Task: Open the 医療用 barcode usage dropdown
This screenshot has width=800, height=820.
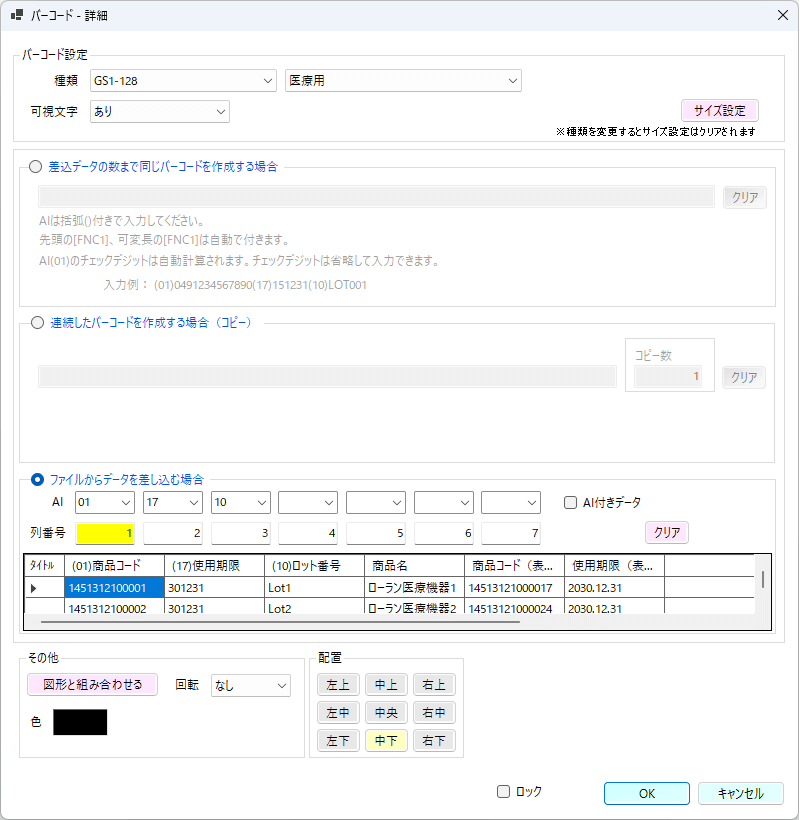Action: 403,81
